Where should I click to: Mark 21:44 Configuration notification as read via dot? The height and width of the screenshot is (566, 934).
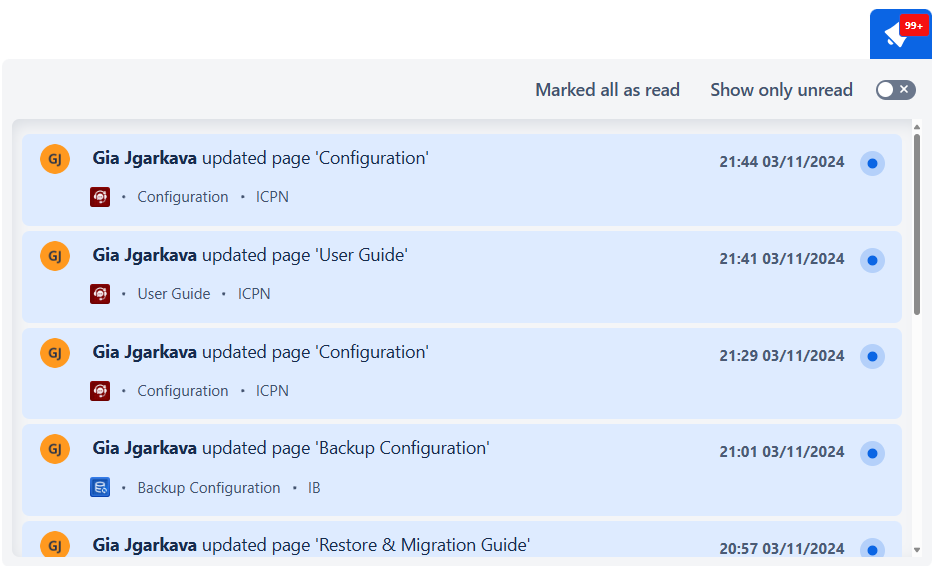tap(872, 163)
